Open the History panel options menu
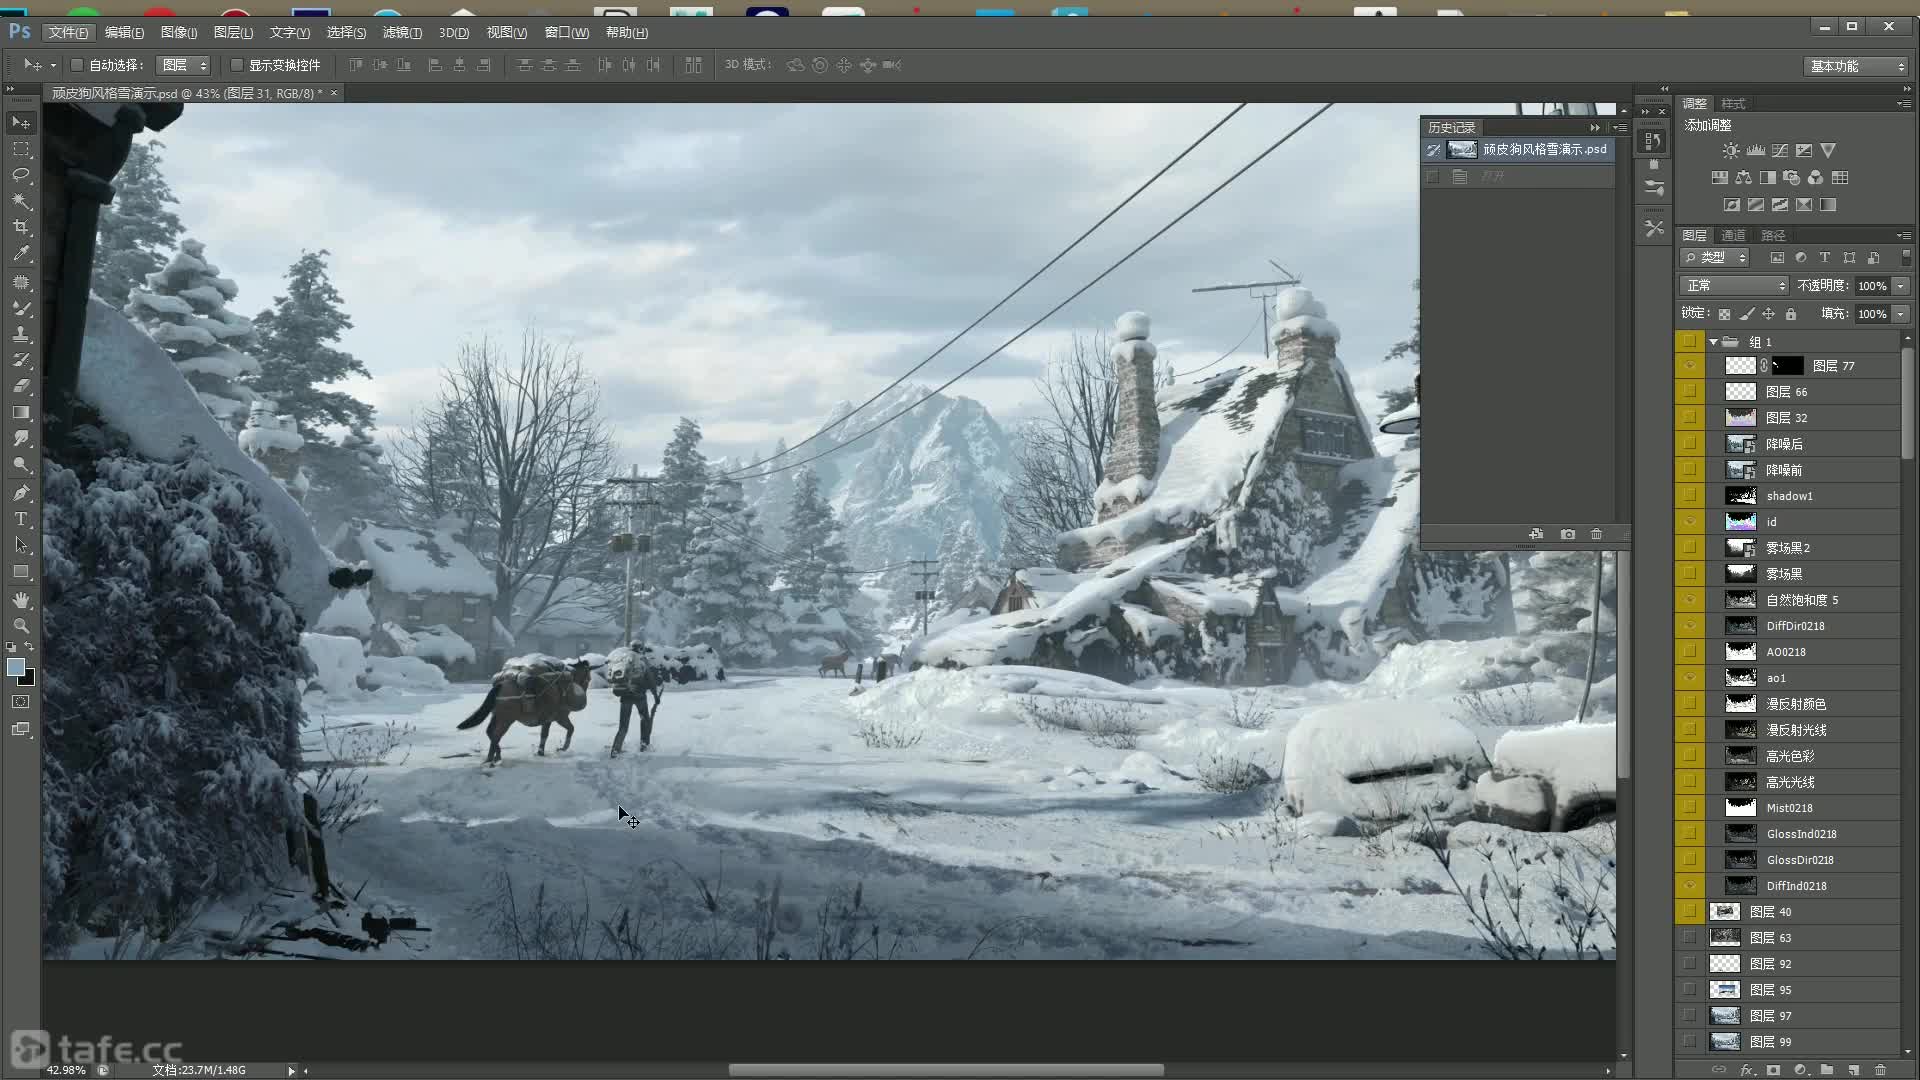1920x1080 pixels. tap(1620, 128)
